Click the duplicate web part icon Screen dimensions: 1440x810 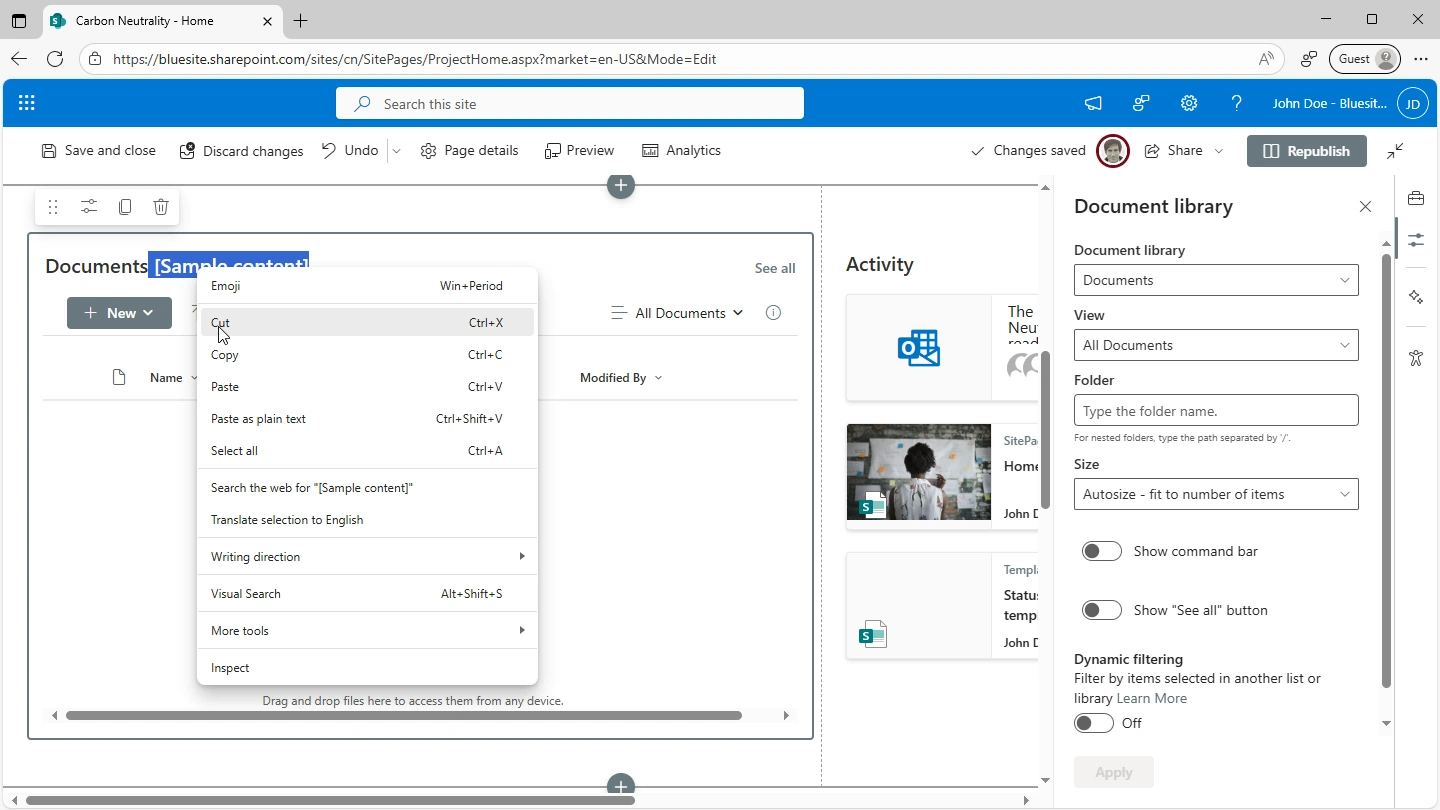tap(125, 207)
